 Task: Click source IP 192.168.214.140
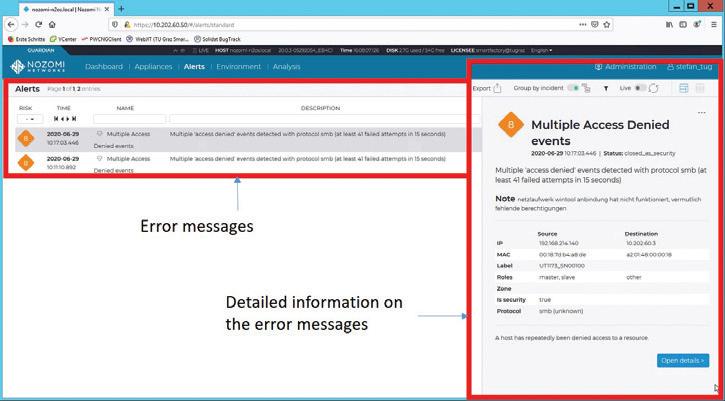point(559,243)
